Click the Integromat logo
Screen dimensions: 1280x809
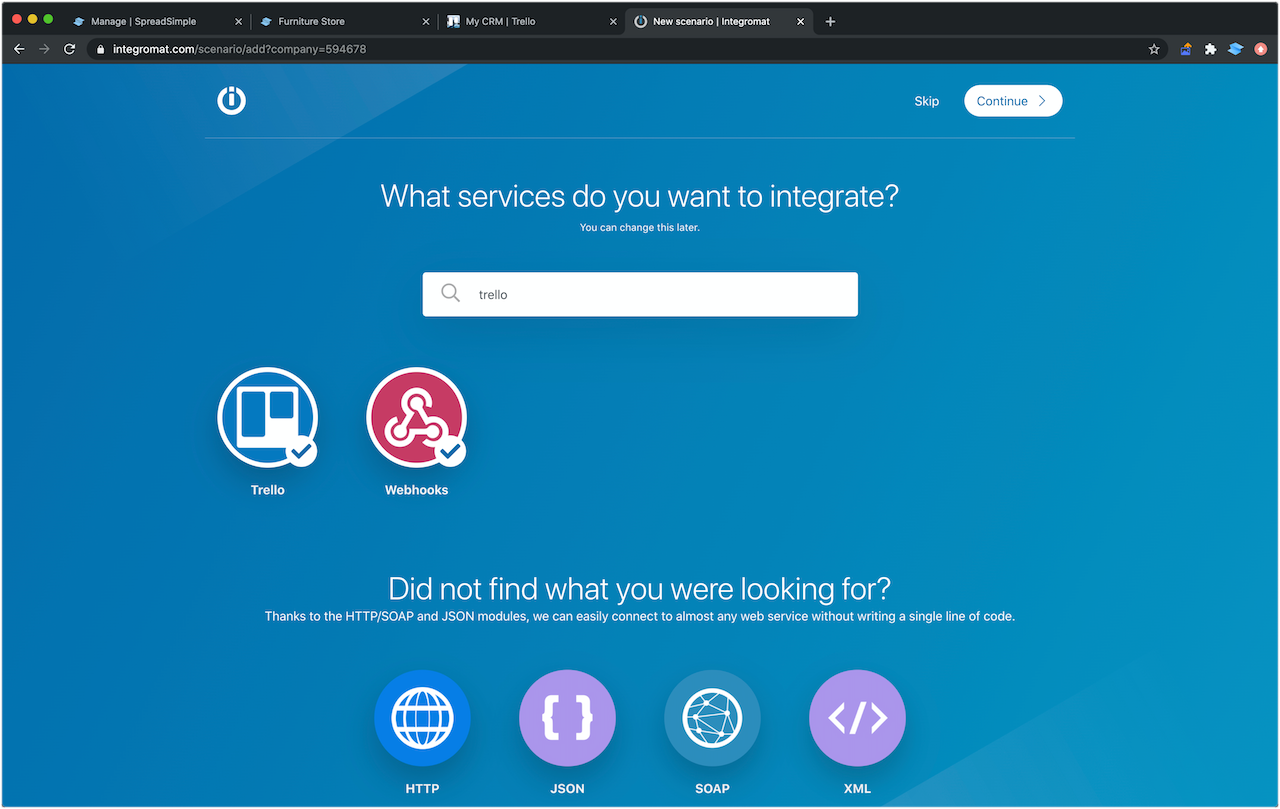tap(231, 100)
